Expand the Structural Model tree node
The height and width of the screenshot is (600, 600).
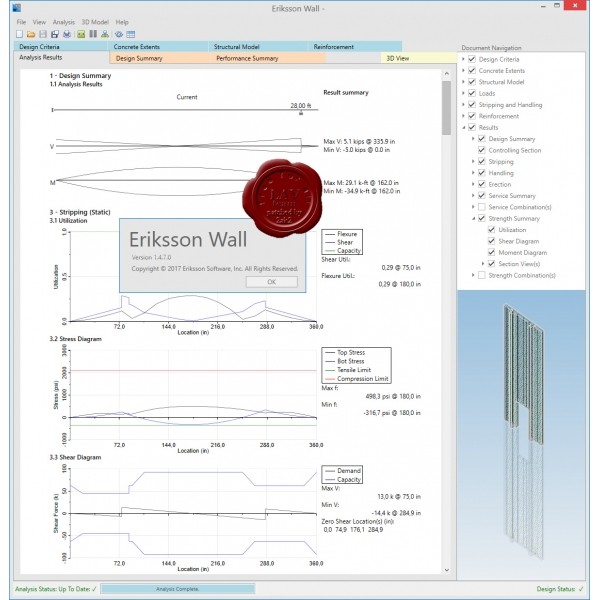click(463, 82)
